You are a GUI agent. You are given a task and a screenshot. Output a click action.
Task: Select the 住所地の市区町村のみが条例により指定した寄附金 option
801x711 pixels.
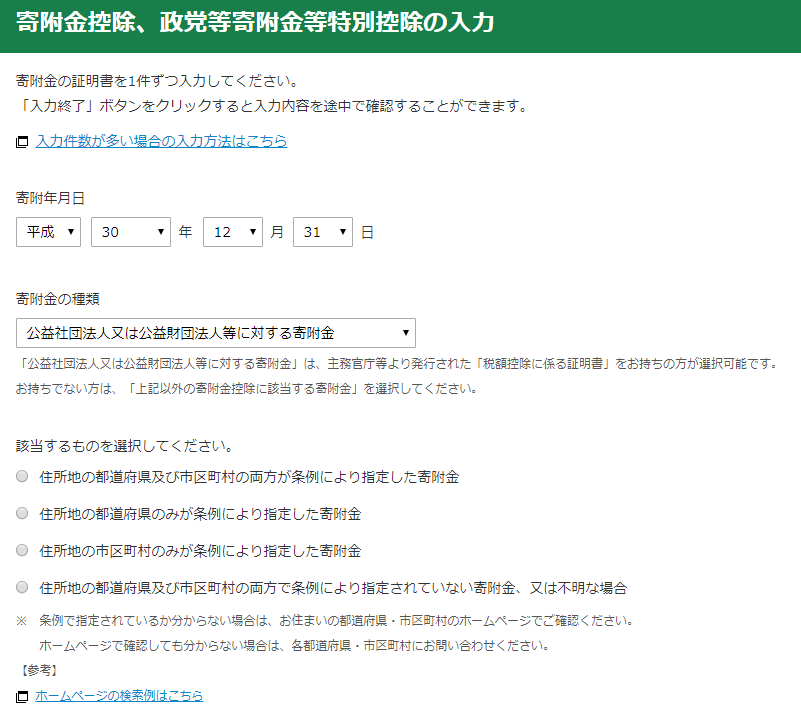[21, 551]
